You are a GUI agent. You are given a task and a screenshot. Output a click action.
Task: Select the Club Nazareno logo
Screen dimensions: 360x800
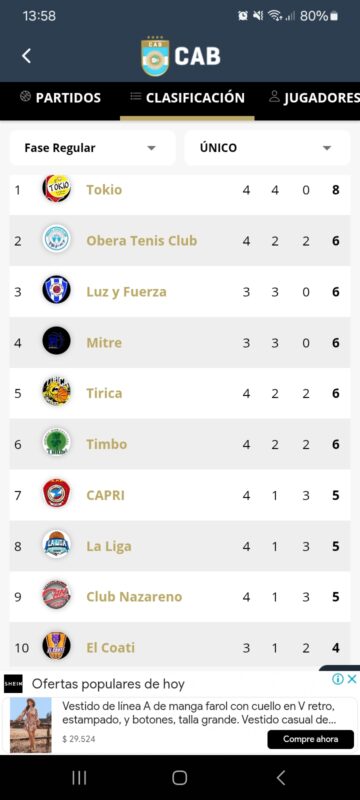tap(56, 595)
